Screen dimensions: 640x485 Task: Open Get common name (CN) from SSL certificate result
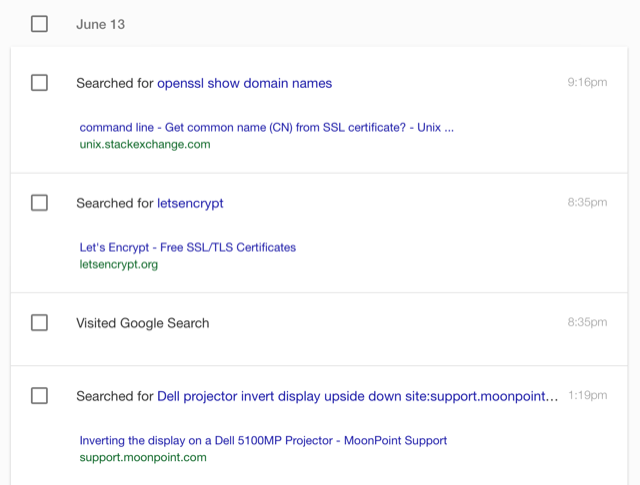(267, 127)
